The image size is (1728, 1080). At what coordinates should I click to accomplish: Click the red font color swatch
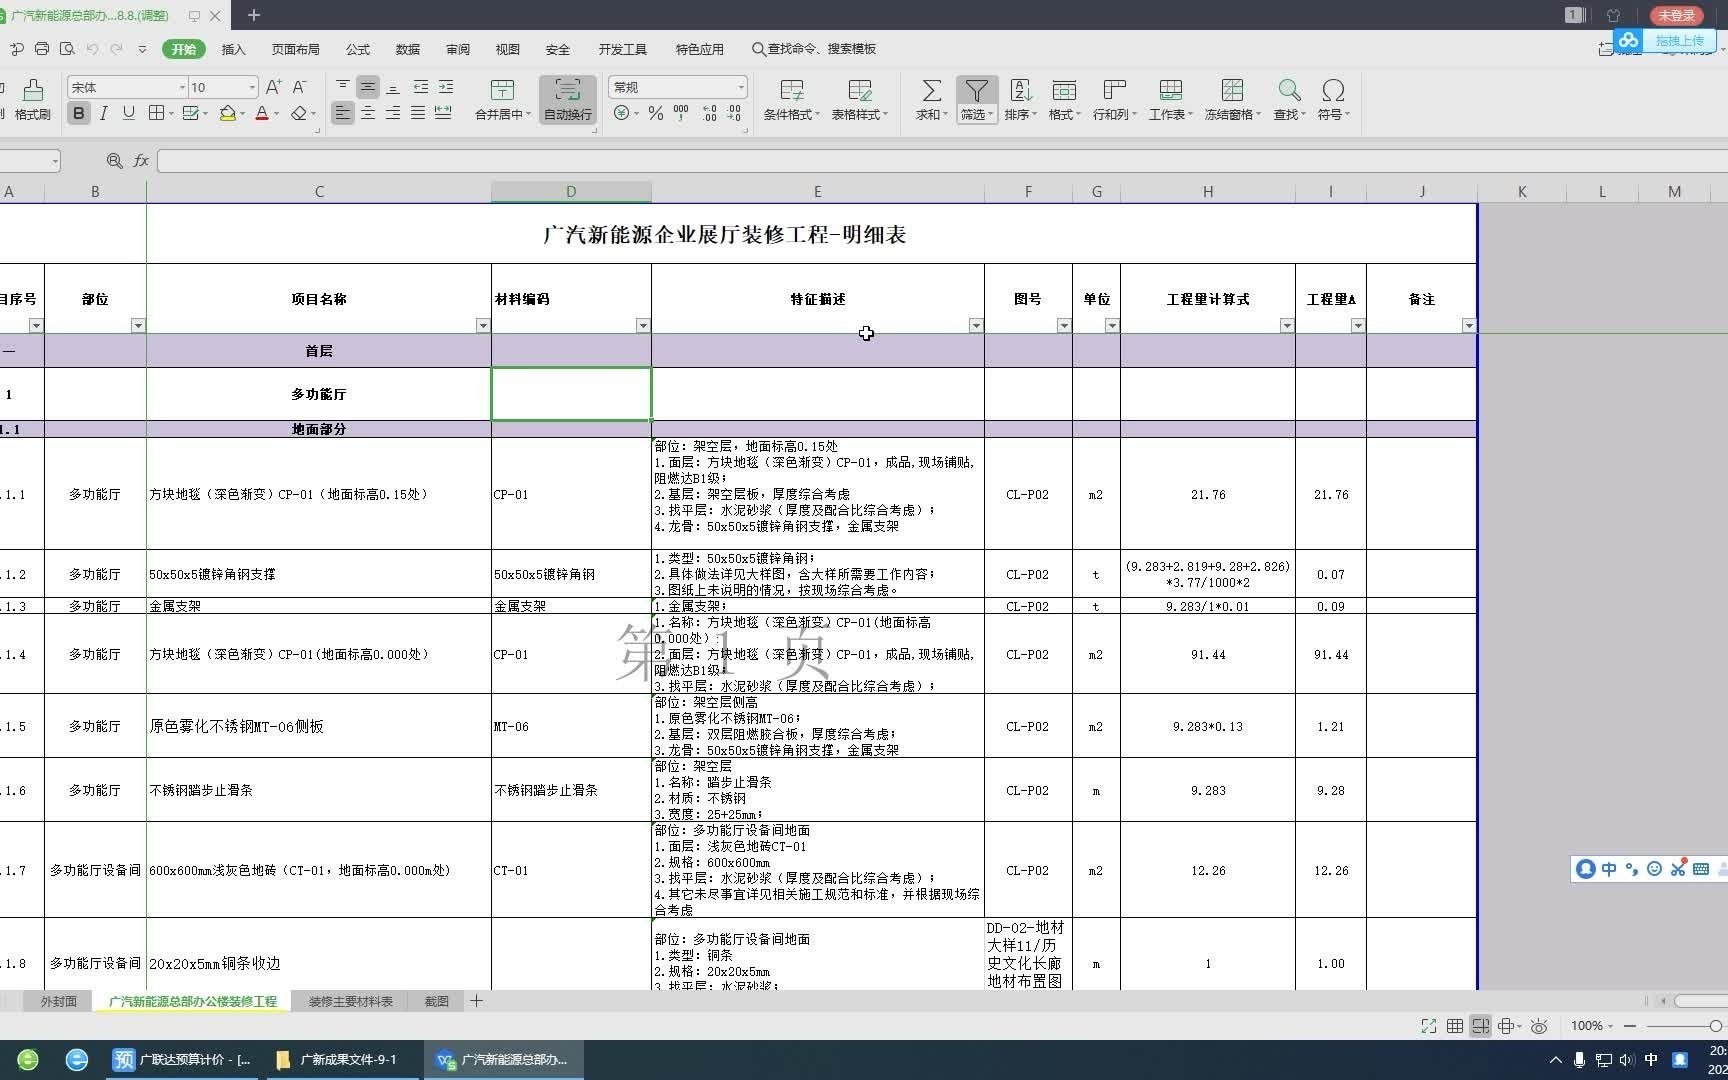pos(262,113)
